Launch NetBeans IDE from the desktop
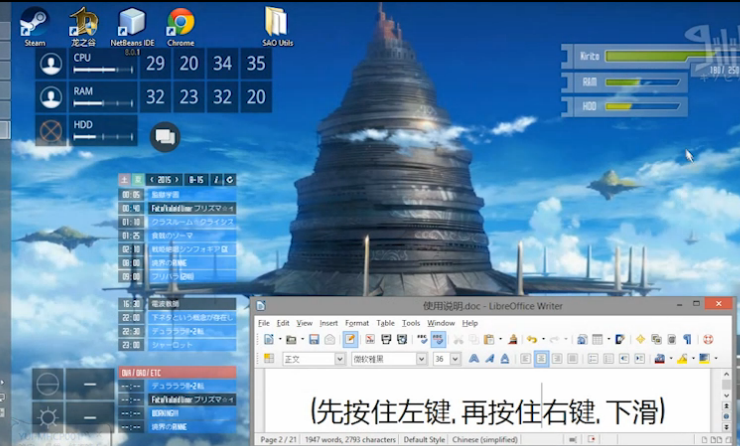740x446 pixels. point(132,28)
